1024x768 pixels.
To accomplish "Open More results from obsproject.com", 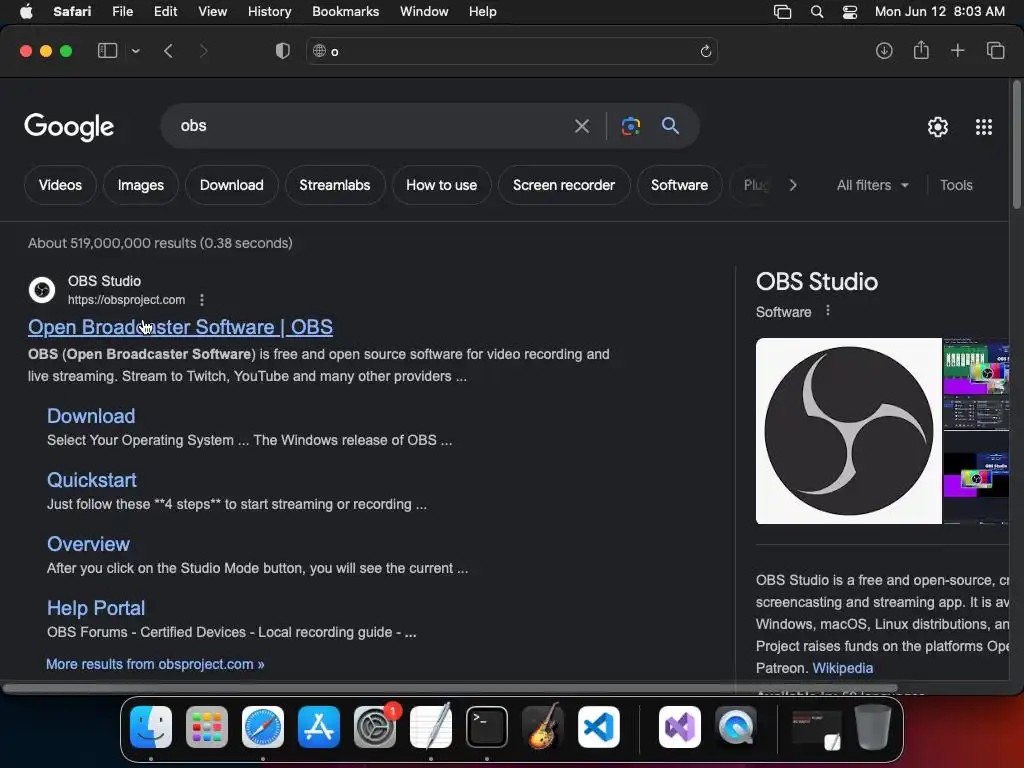I will click(155, 664).
